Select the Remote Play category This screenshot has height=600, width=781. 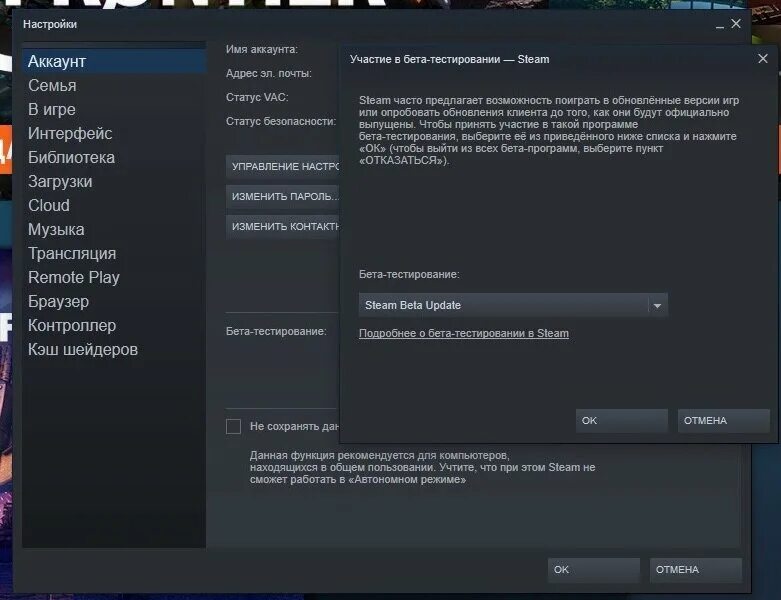(x=114, y=277)
